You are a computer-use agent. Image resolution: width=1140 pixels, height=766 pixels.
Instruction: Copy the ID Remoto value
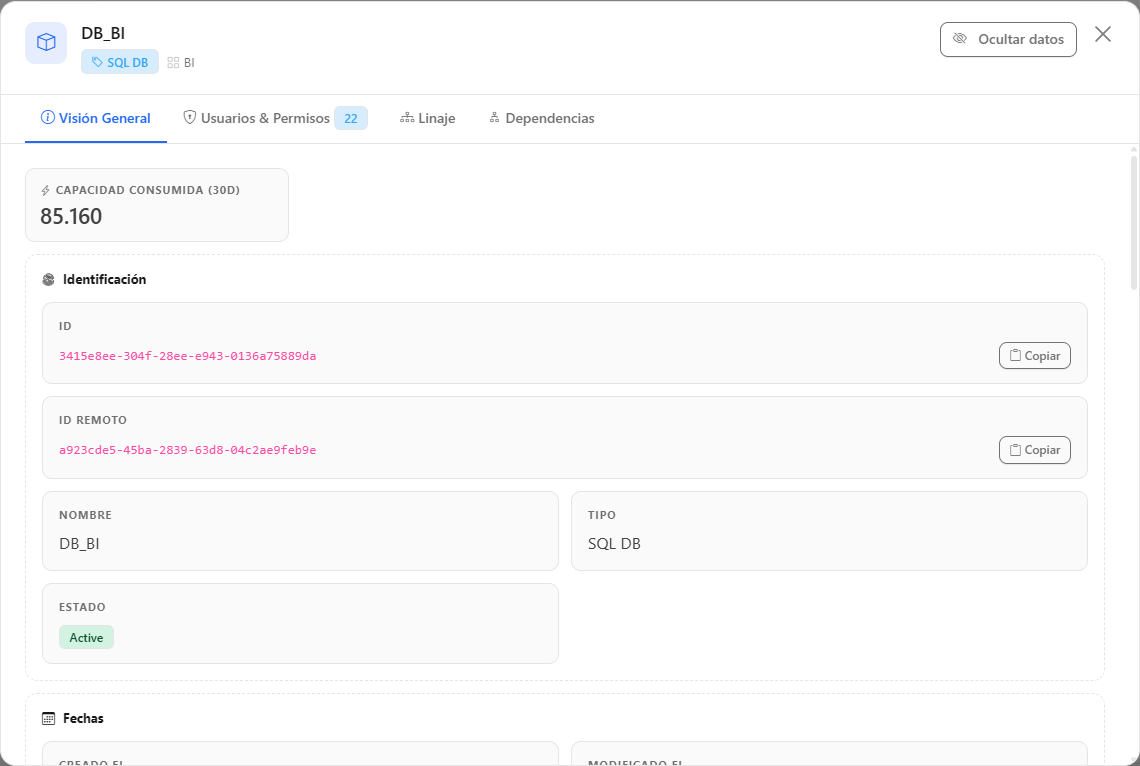click(x=1034, y=450)
